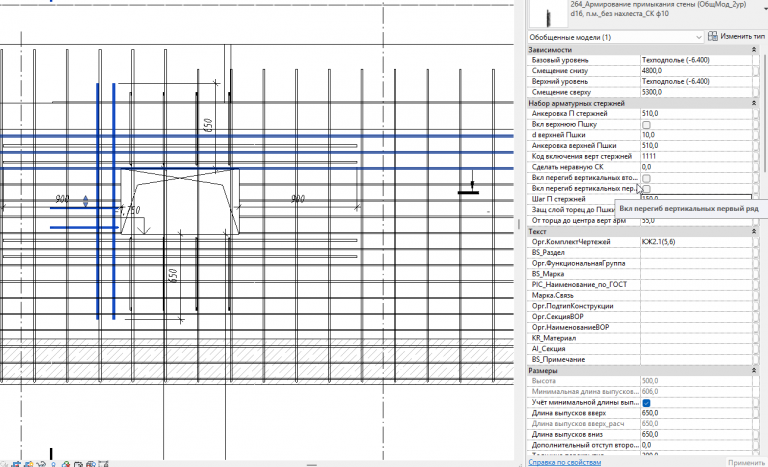Click associate button for 'Орг.КомплектЧертежей' row
The image size is (768, 467).
pos(756,242)
